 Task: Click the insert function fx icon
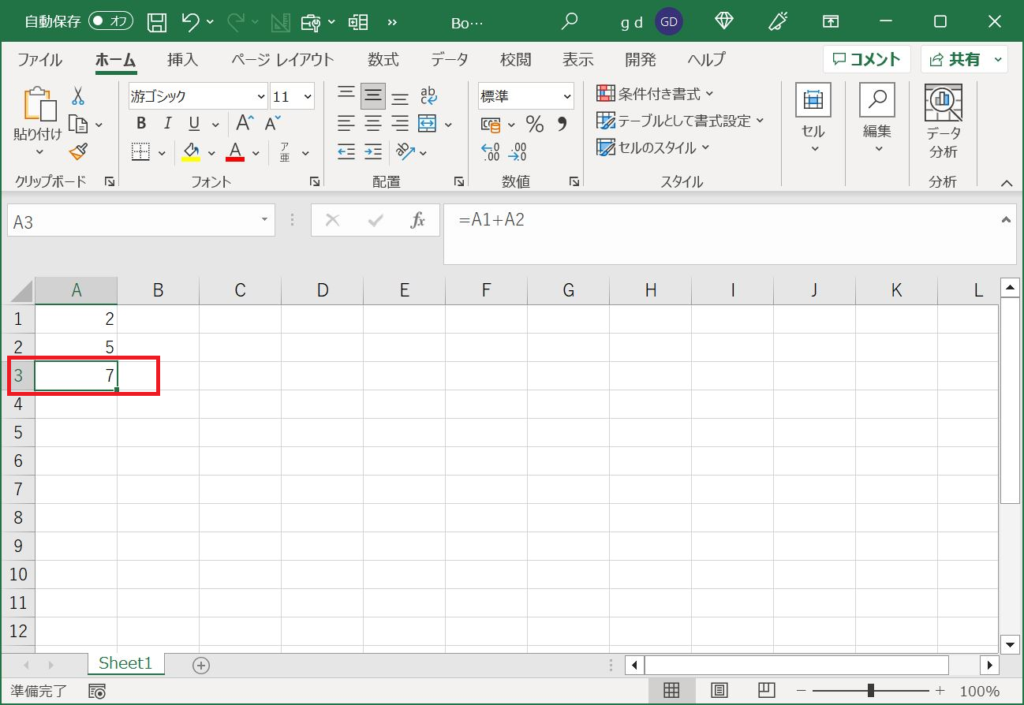click(x=418, y=221)
